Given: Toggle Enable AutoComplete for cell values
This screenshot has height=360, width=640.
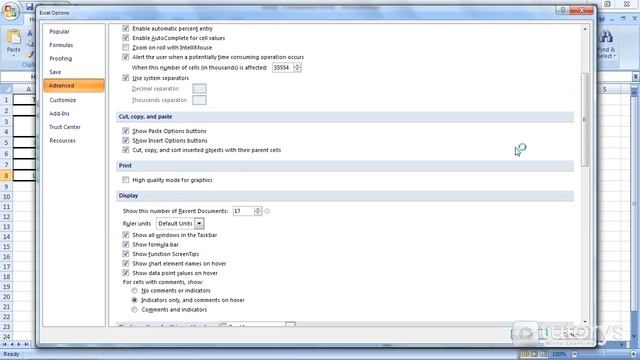Looking at the screenshot, I should point(126,38).
